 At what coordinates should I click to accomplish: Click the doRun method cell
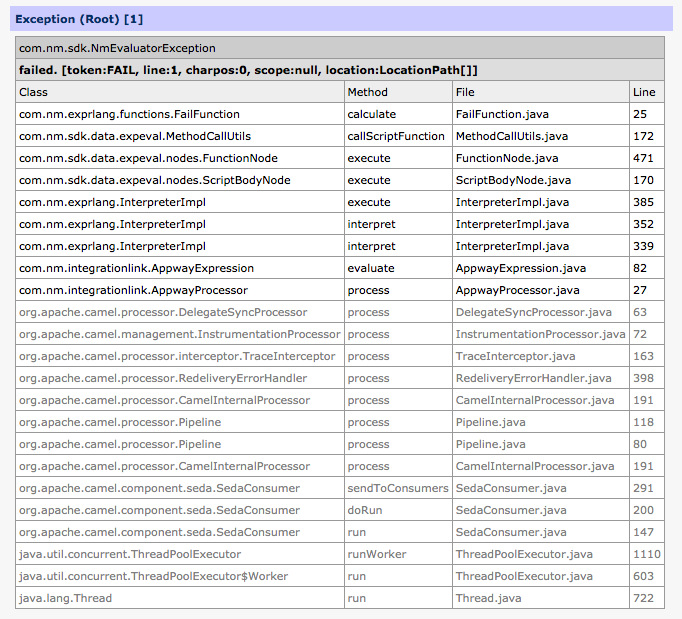point(398,510)
